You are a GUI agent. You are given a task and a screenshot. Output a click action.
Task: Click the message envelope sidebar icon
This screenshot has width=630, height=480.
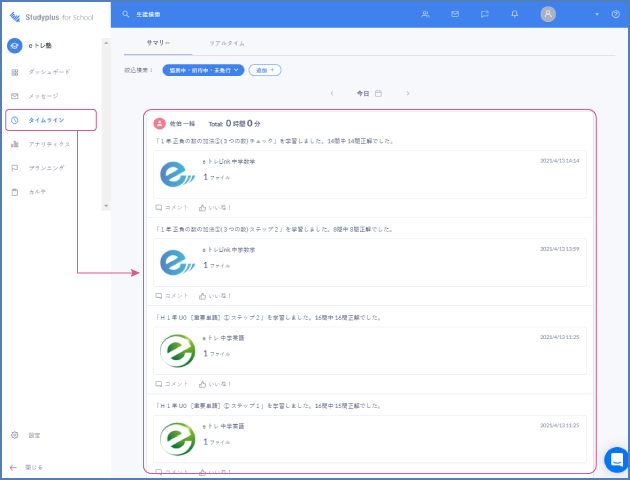pyautogui.click(x=15, y=96)
